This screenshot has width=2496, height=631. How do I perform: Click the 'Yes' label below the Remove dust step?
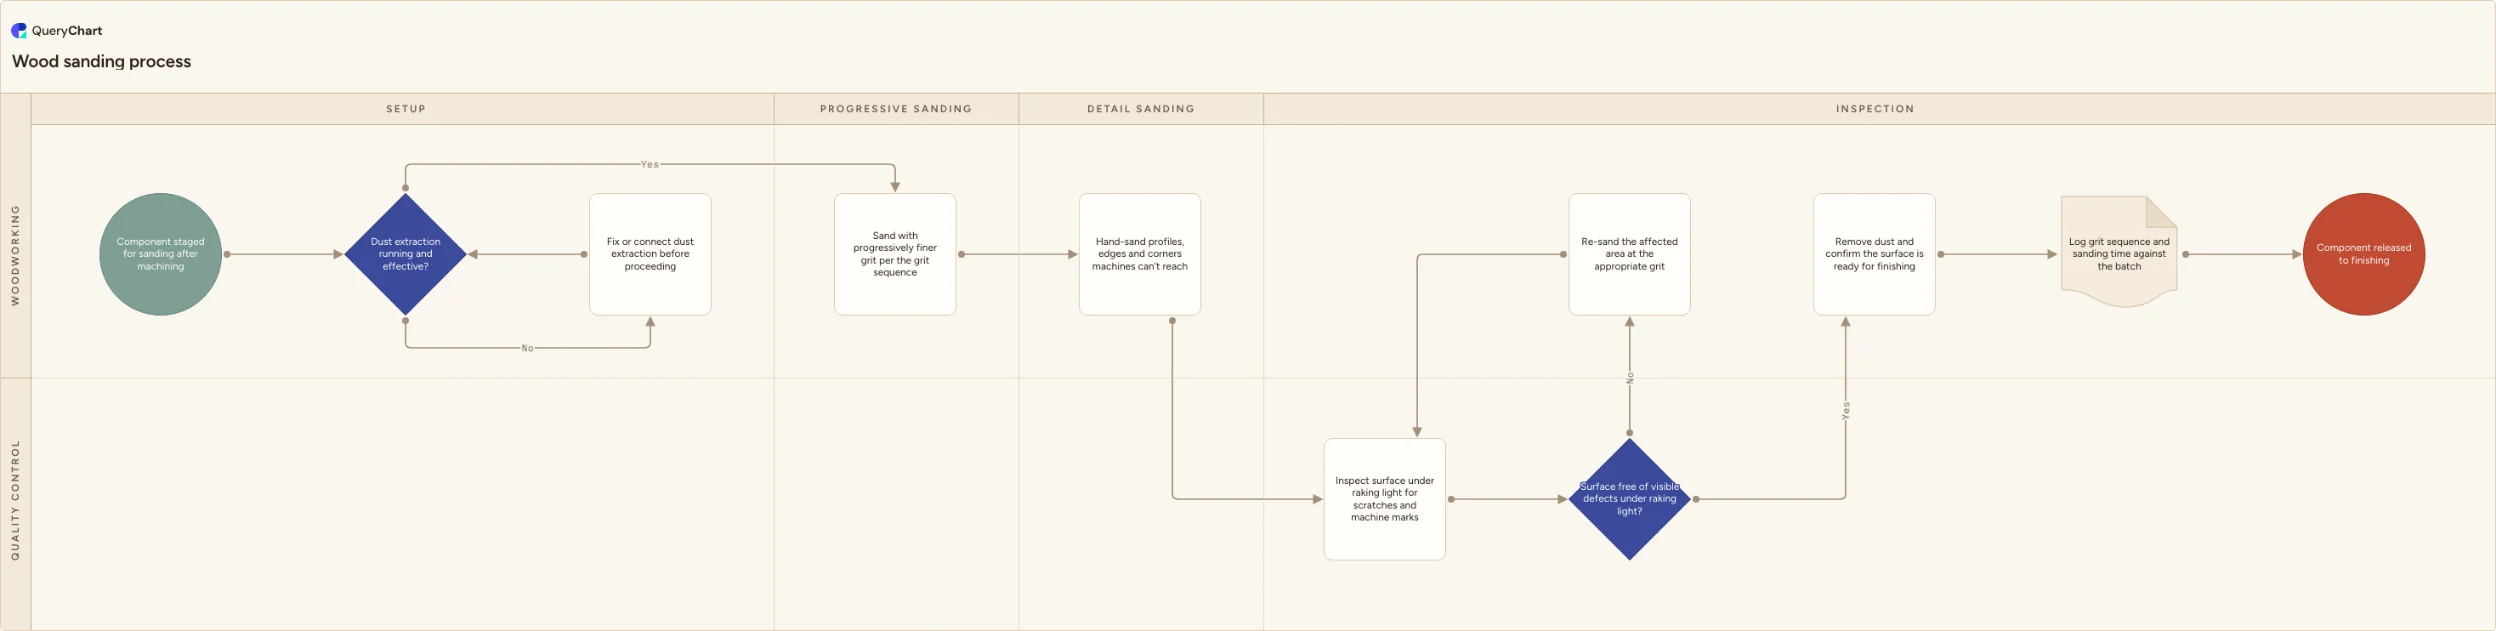(1846, 410)
